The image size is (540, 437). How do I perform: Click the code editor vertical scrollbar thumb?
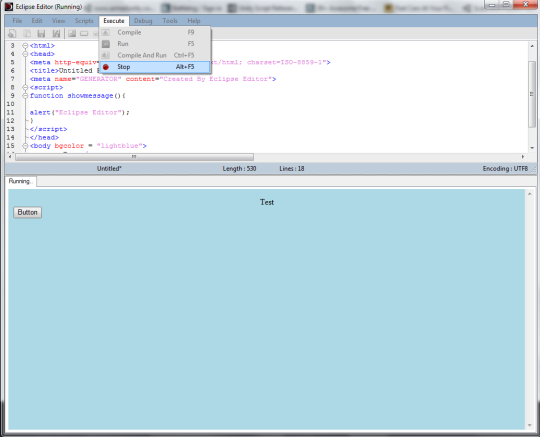tap(532, 94)
